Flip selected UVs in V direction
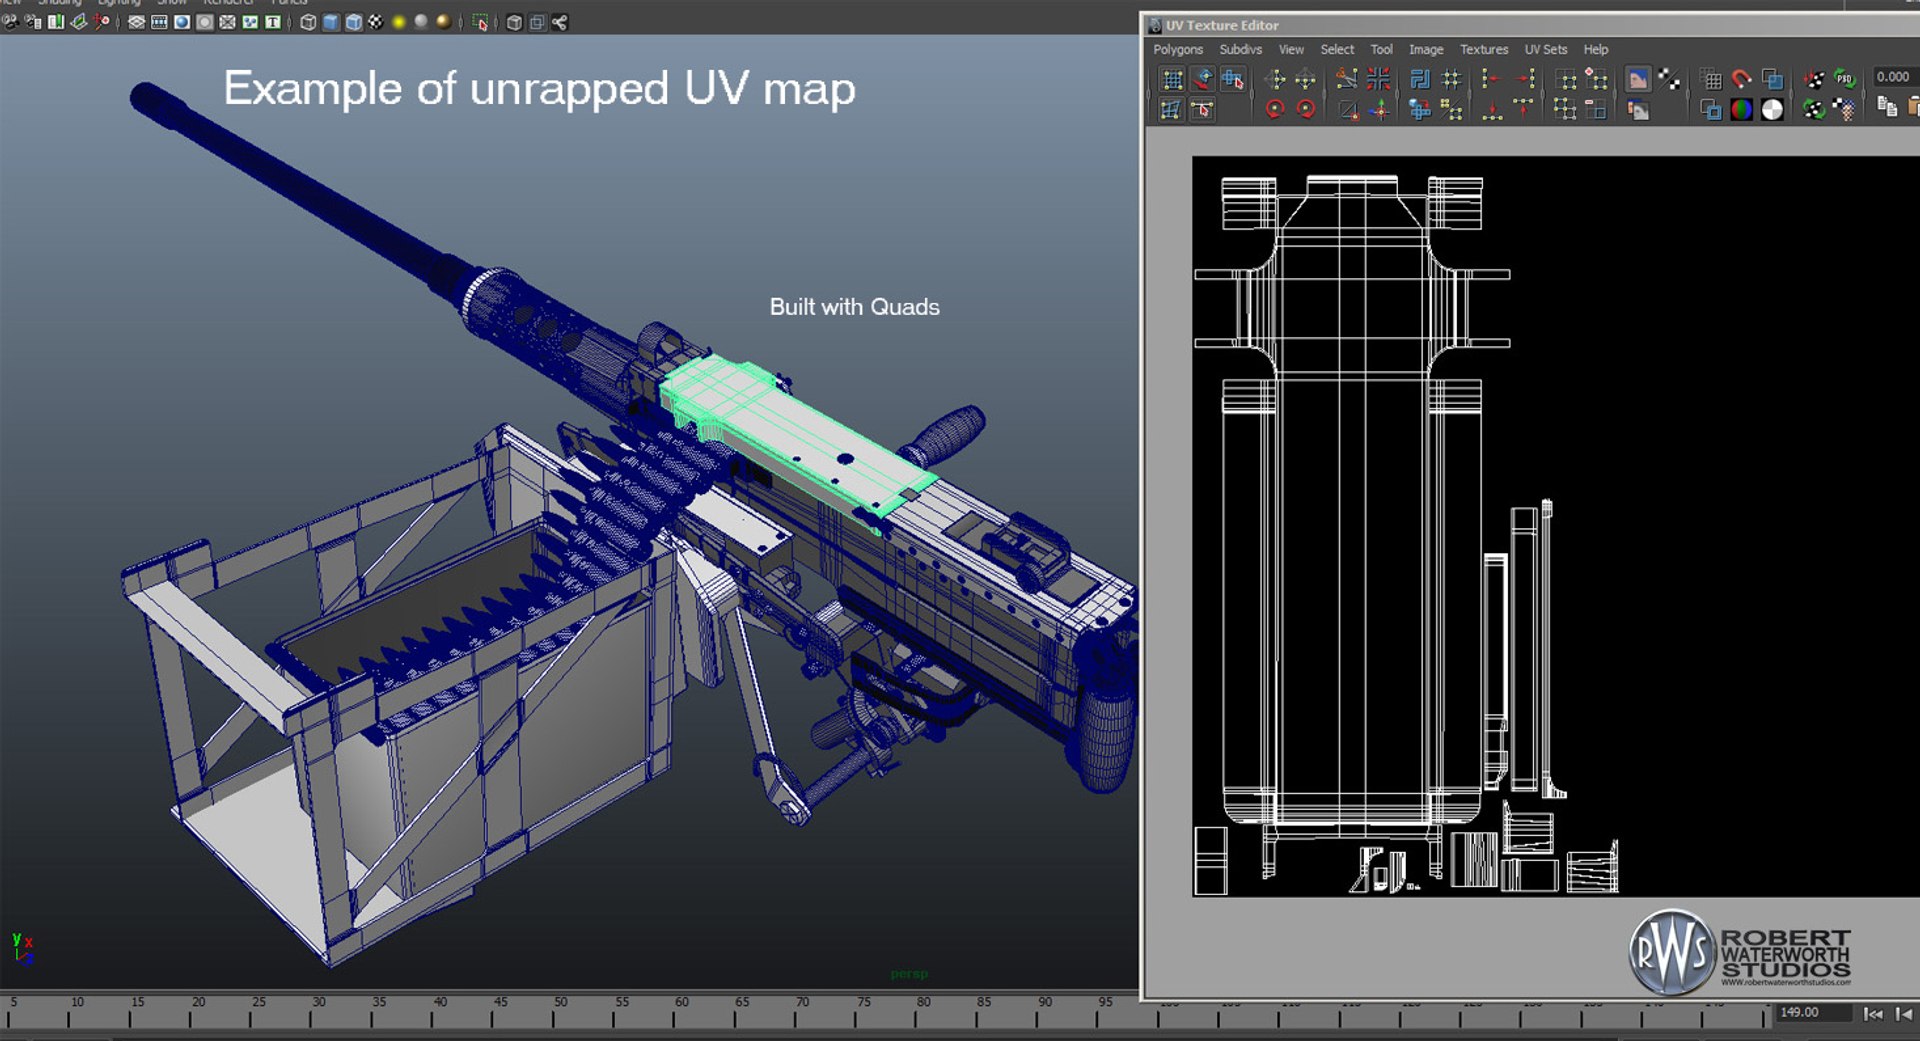Image resolution: width=1920 pixels, height=1041 pixels. [x=1306, y=79]
